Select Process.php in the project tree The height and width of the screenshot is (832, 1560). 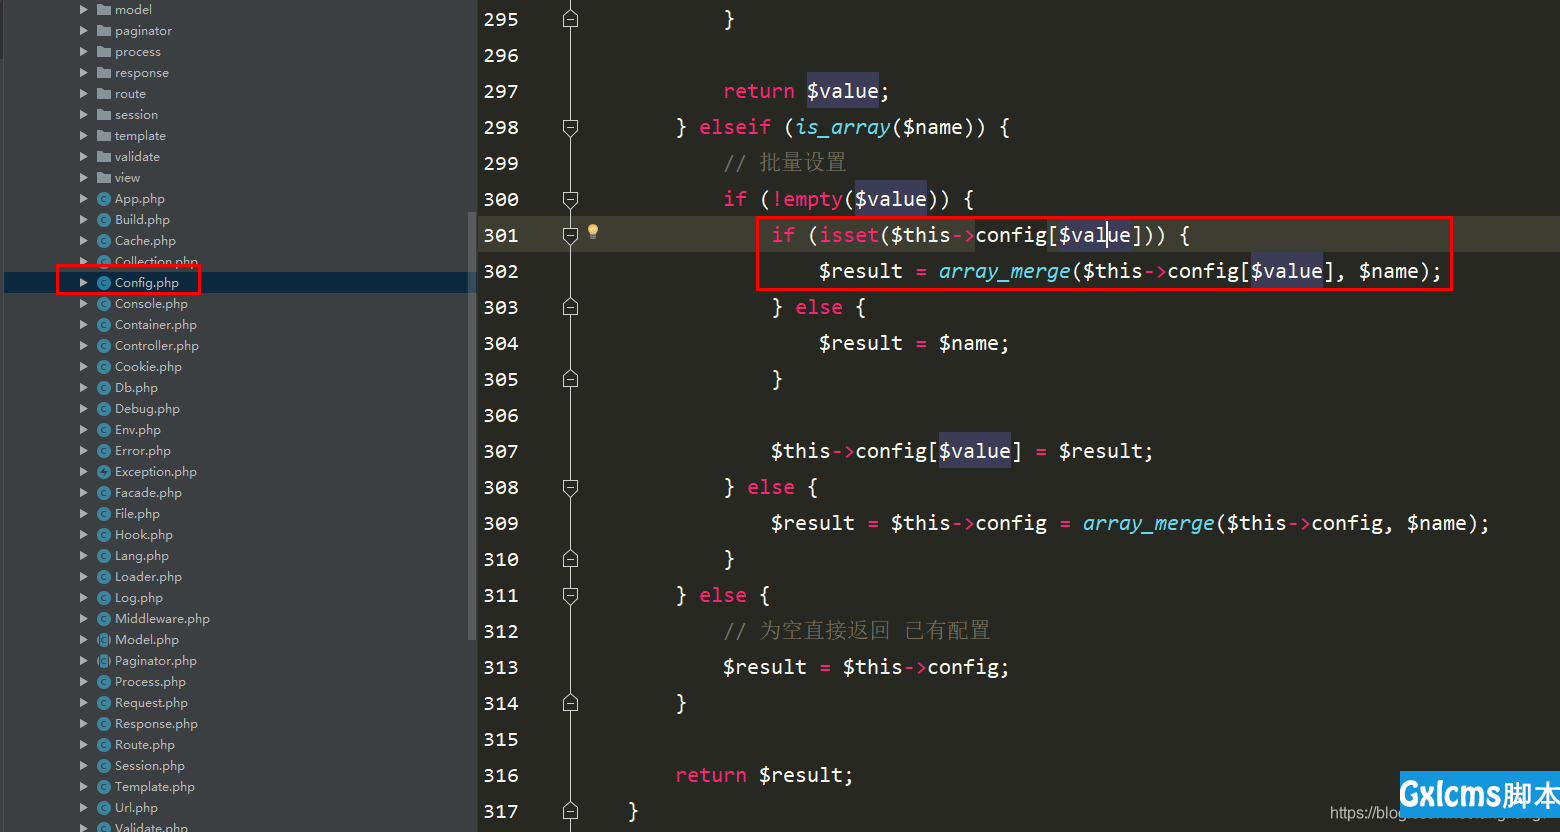point(150,682)
